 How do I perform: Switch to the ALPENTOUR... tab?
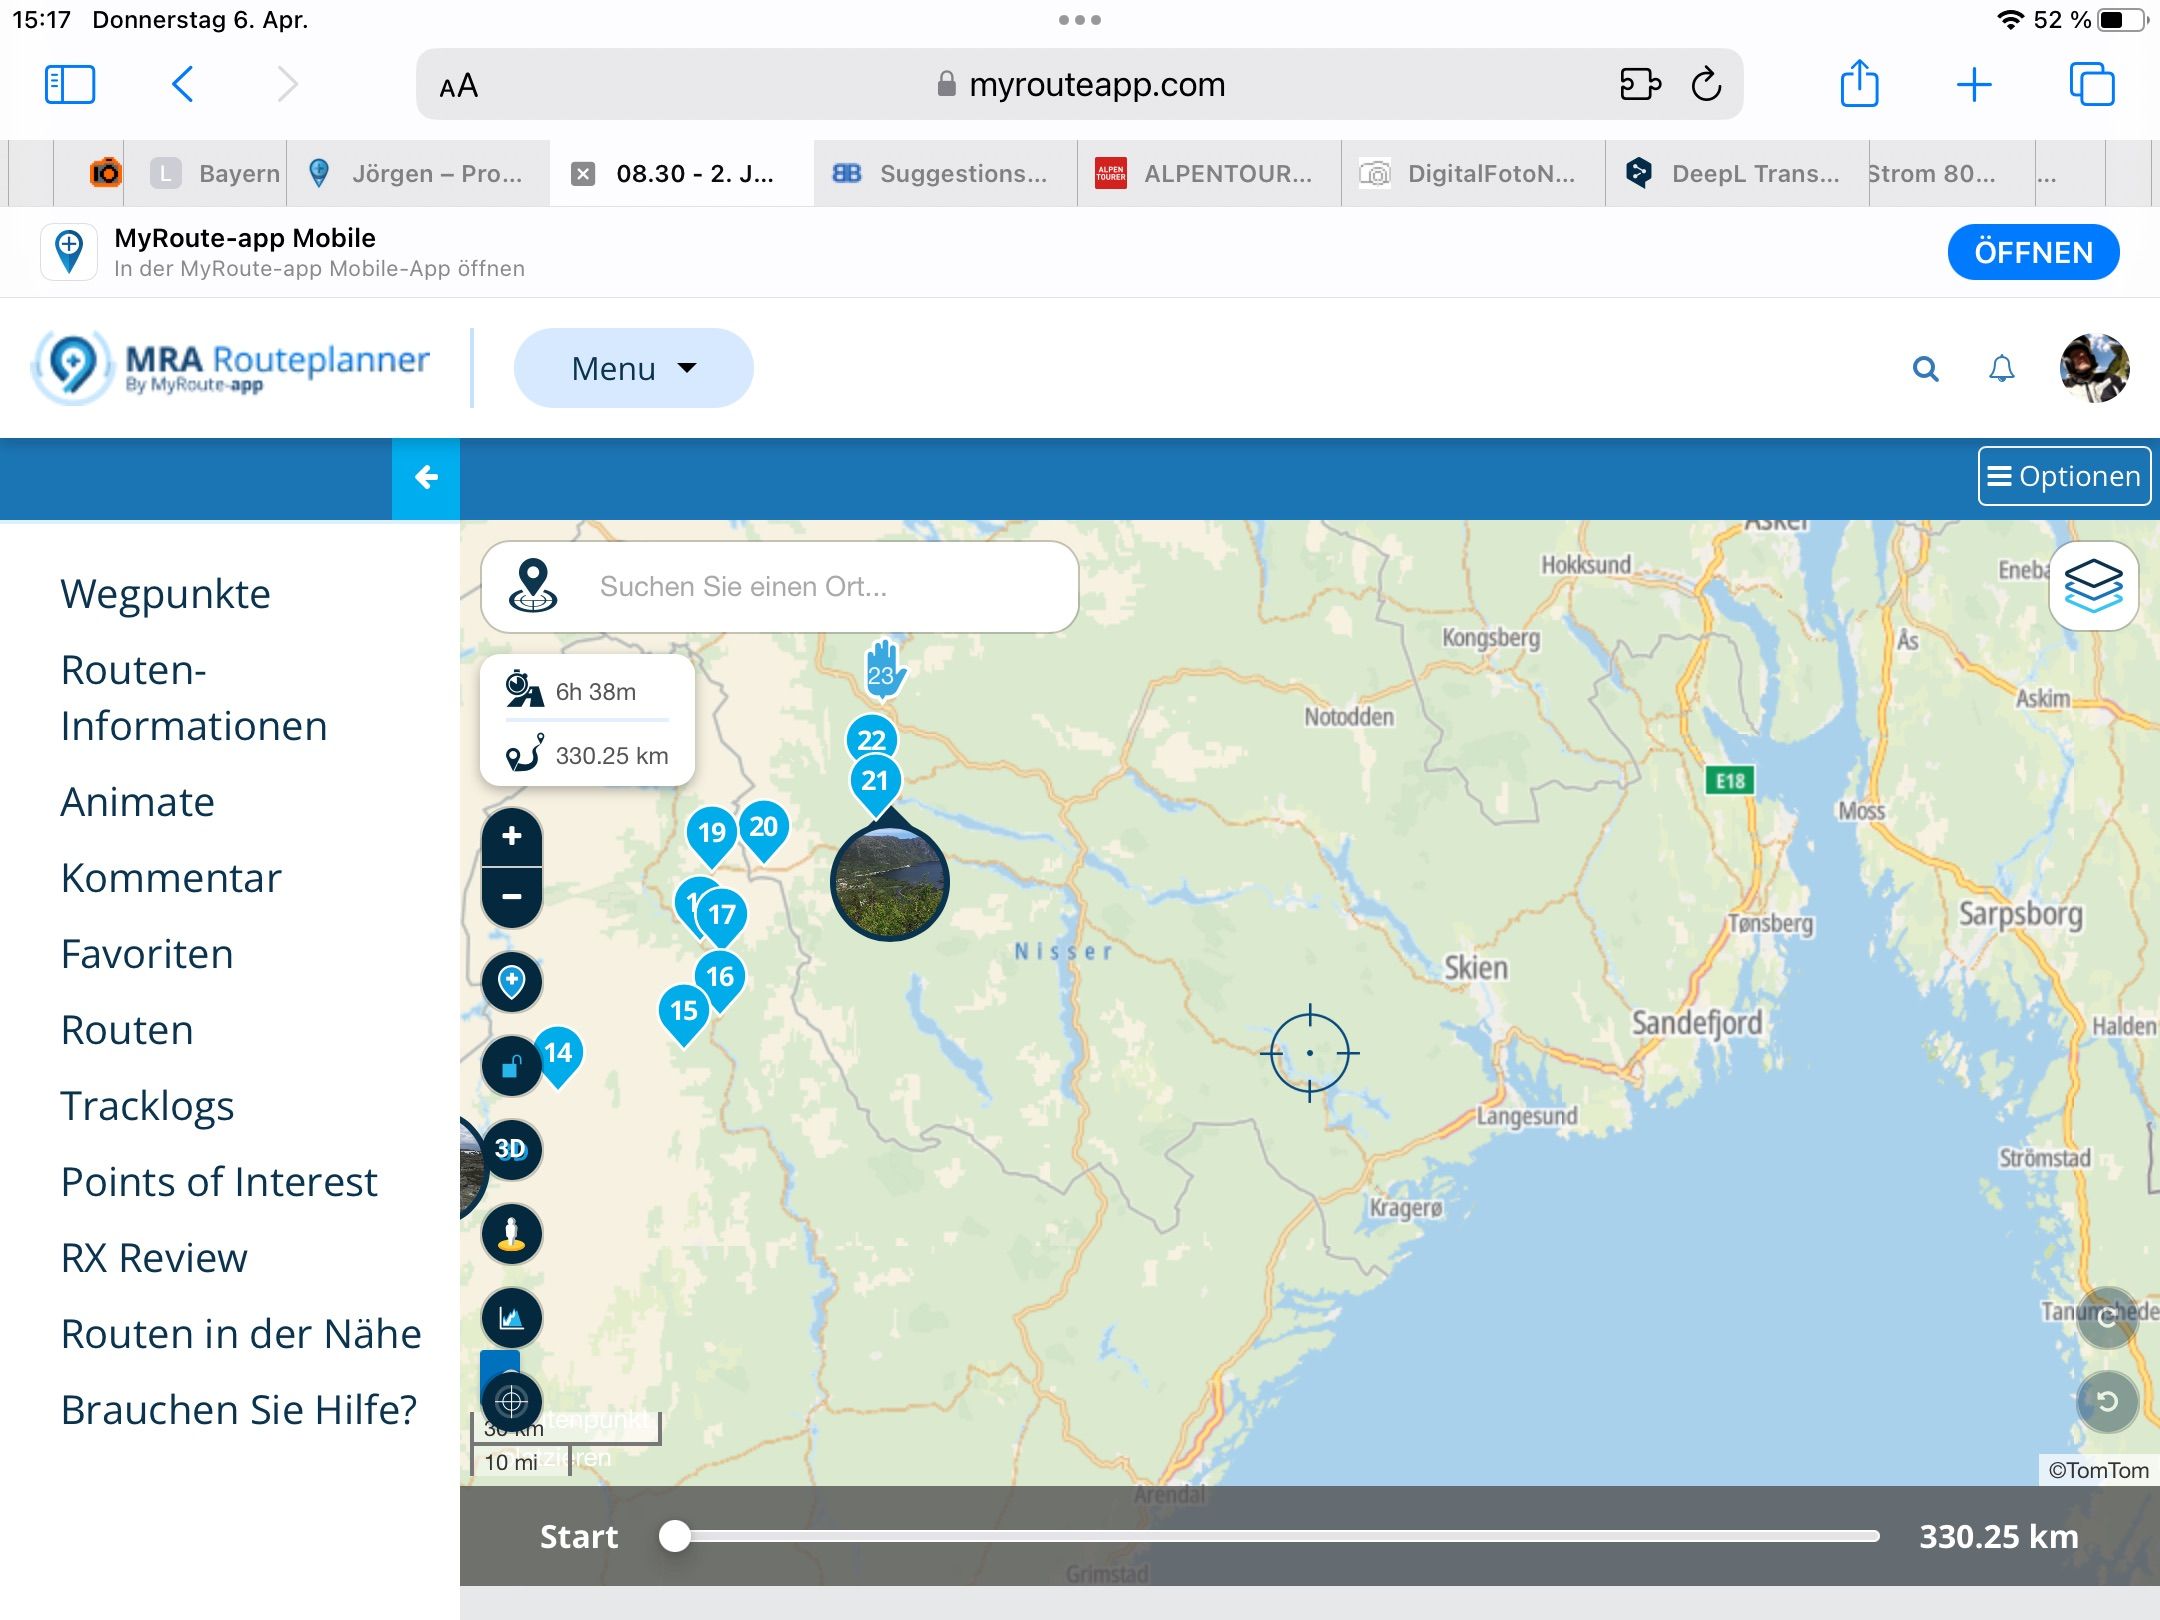point(1209,173)
